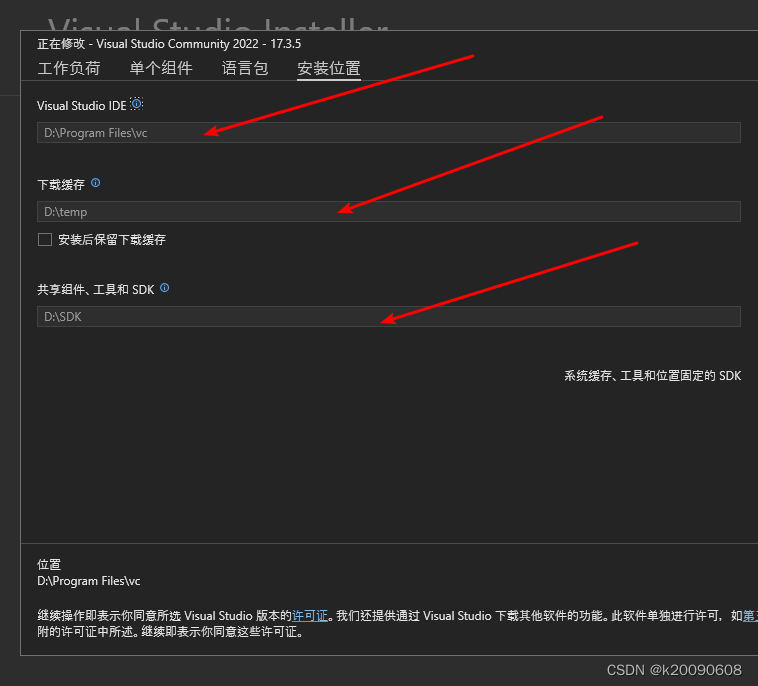Viewport: 758px width, 686px height.
Task: Click the 正在修改 Visual Studio Community 2022 title
Action: tap(169, 44)
